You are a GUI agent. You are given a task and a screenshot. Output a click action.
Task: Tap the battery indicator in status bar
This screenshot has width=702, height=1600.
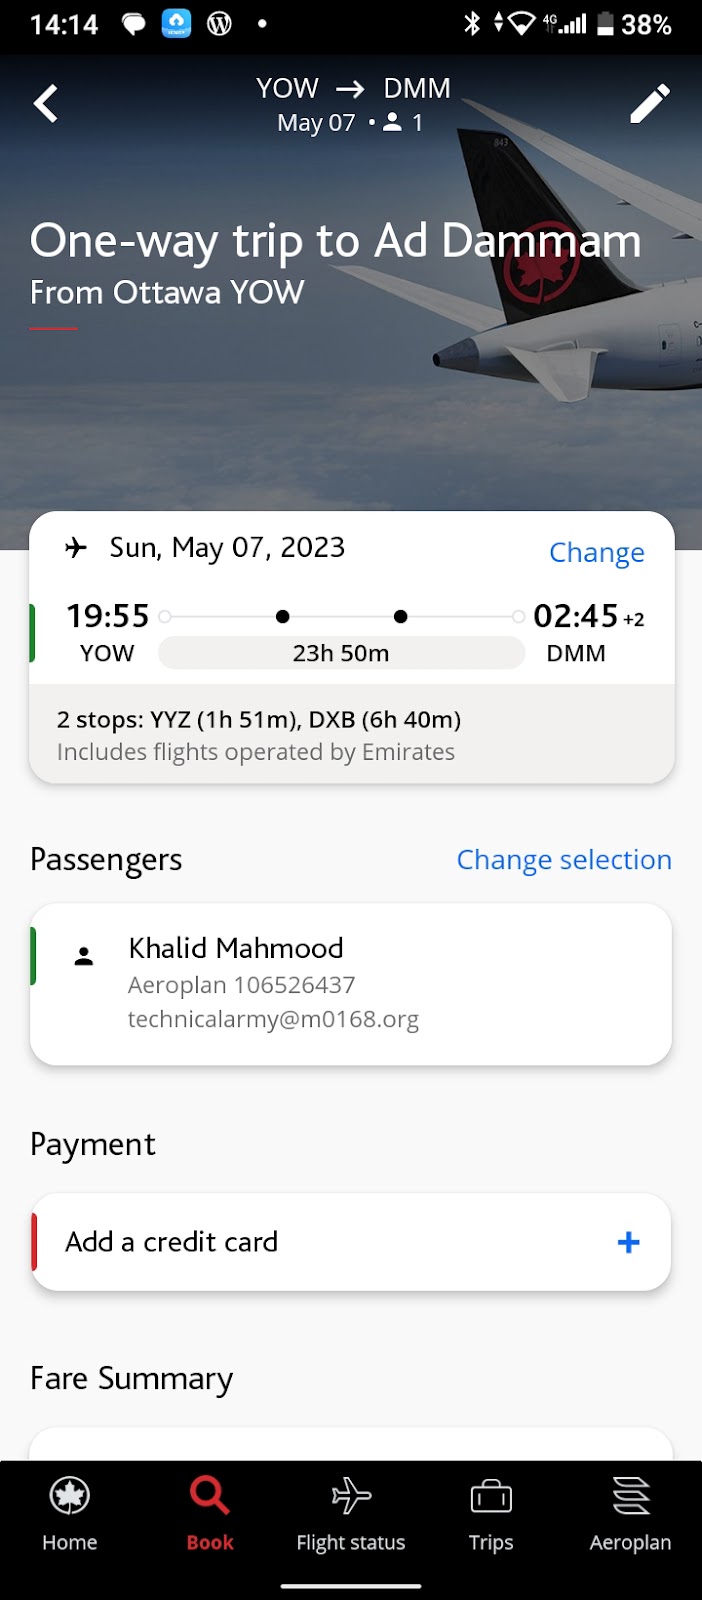(605, 24)
